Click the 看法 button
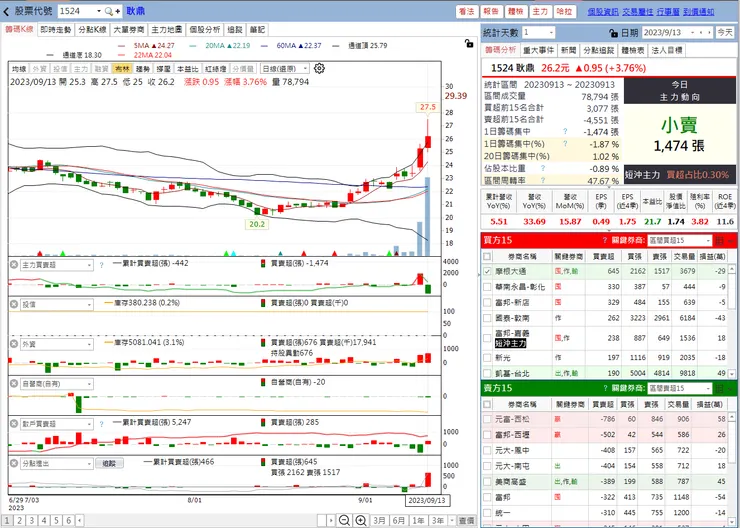Image resolution: width=740 pixels, height=528 pixels. [466, 11]
